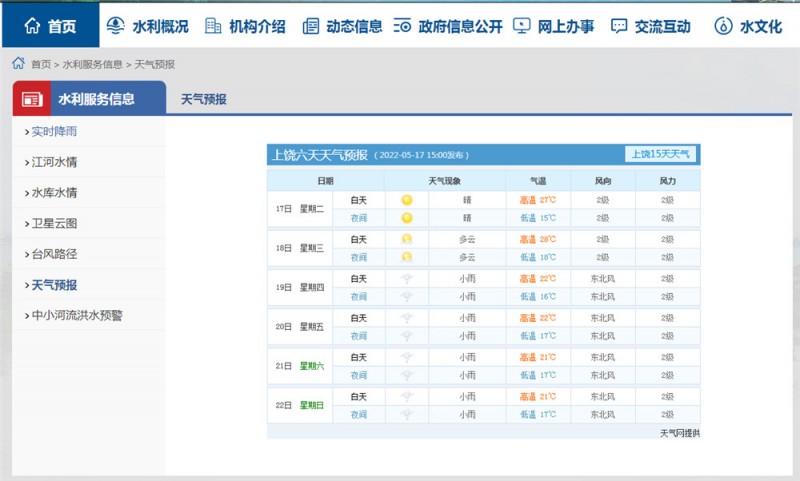This screenshot has height=481, width=800.
Task: Click the 交流互动 chat bubble icon
Action: coord(619,26)
